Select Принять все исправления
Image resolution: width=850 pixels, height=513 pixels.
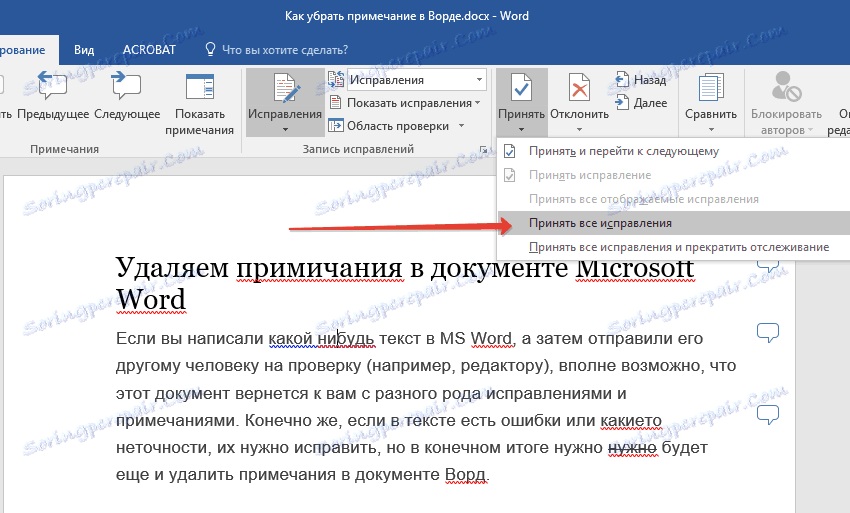673,223
